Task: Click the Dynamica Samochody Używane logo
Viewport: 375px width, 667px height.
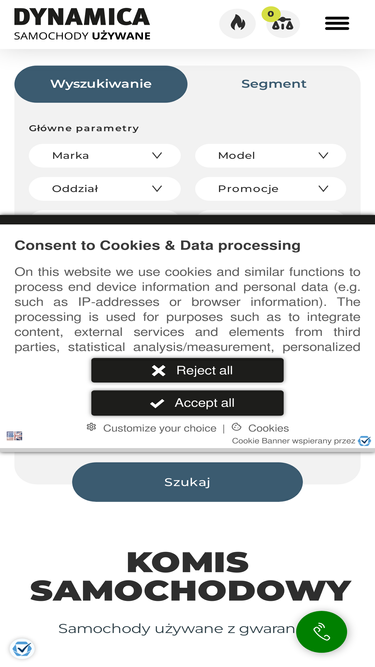Action: tap(82, 24)
